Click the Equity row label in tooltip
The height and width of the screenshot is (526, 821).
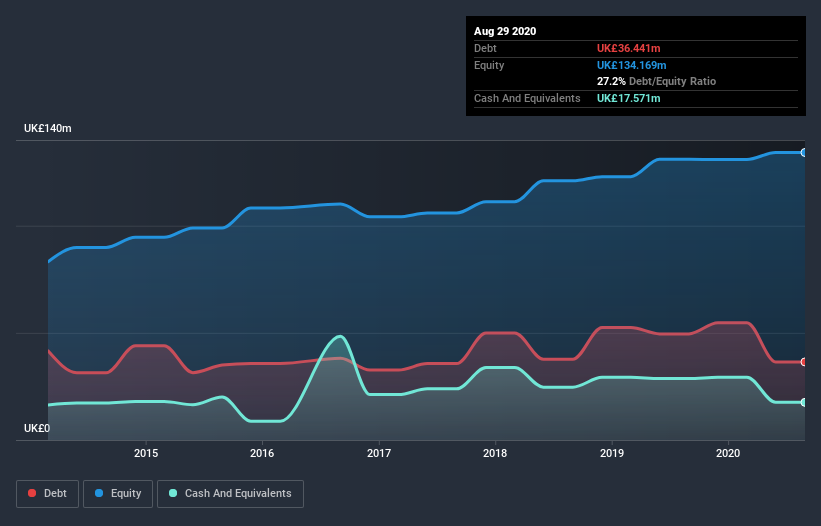pos(489,65)
